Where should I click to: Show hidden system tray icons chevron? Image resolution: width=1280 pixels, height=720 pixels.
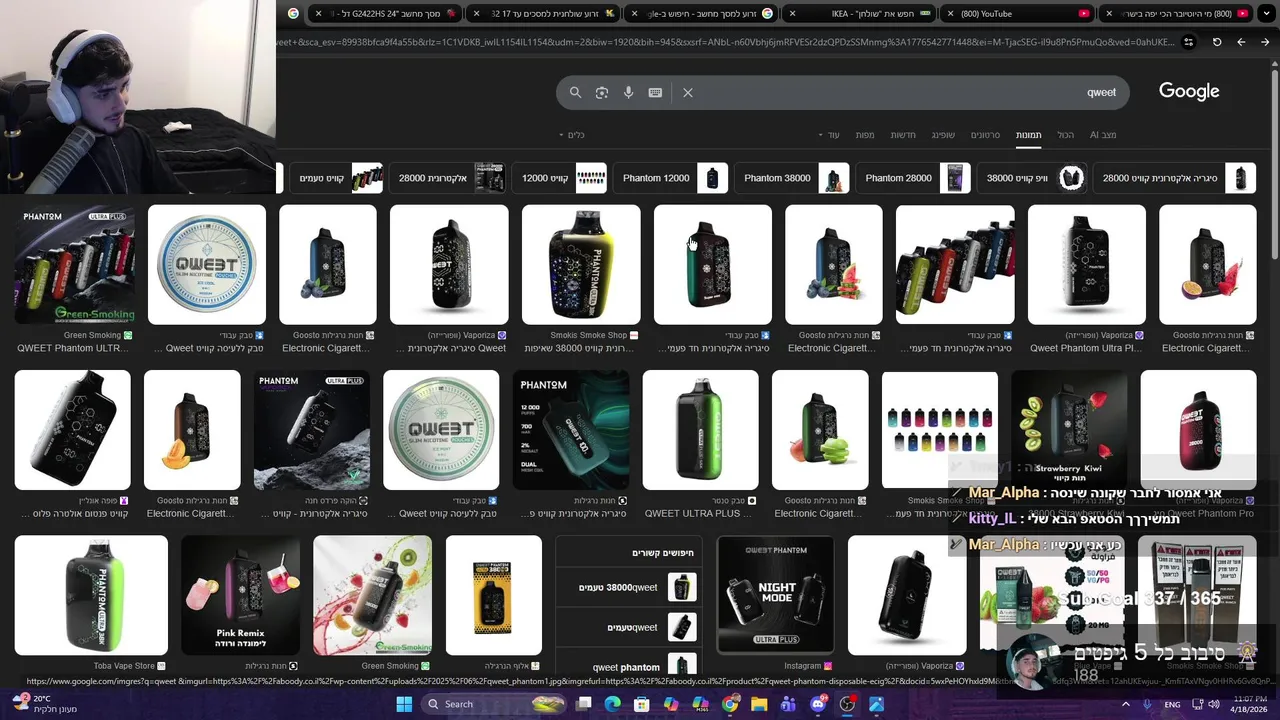(1126, 704)
